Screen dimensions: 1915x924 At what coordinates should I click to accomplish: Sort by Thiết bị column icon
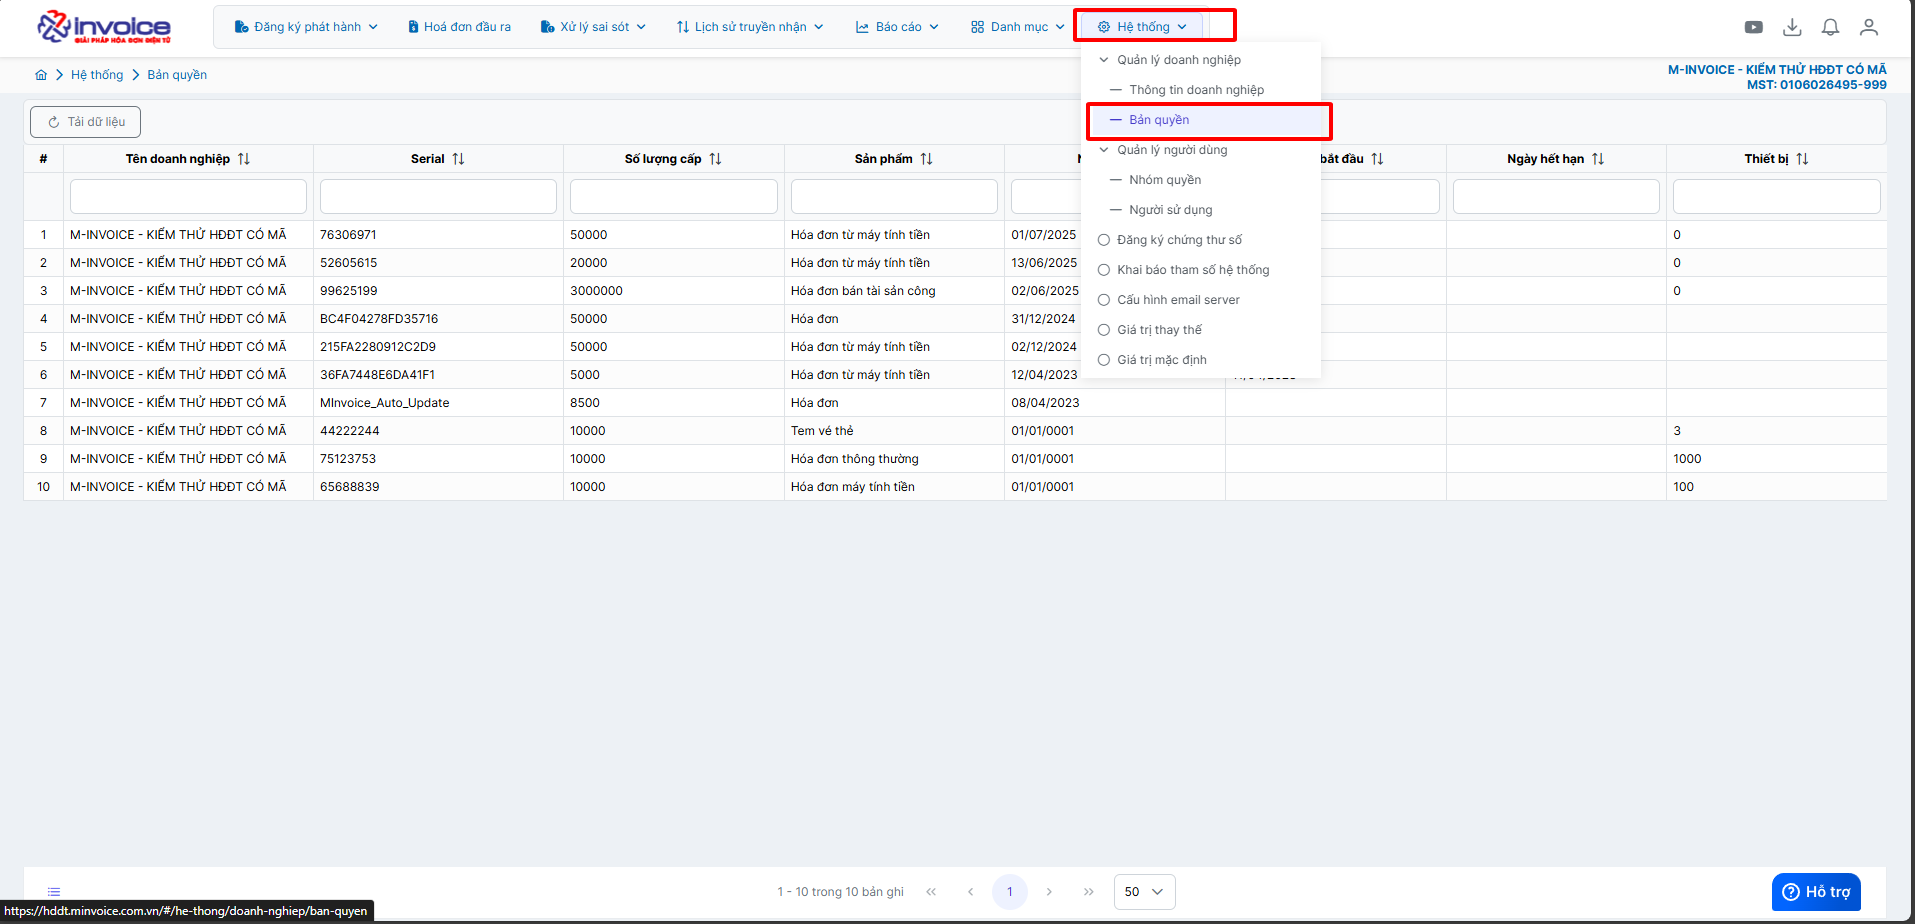1802,159
